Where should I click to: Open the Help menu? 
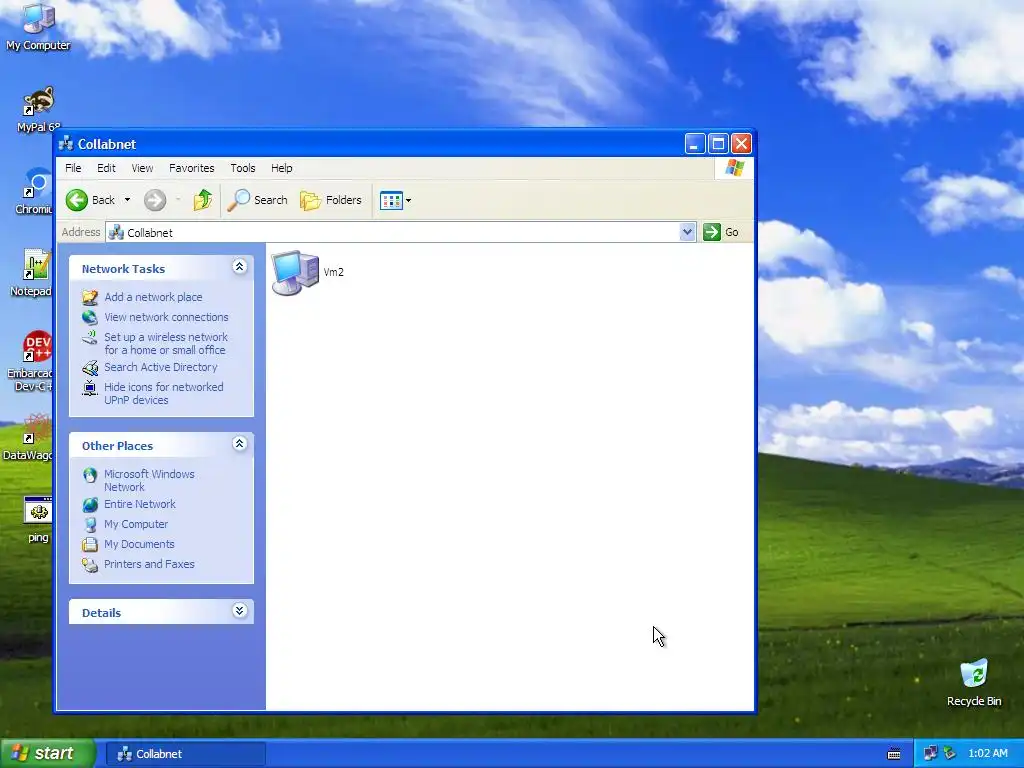(281, 168)
